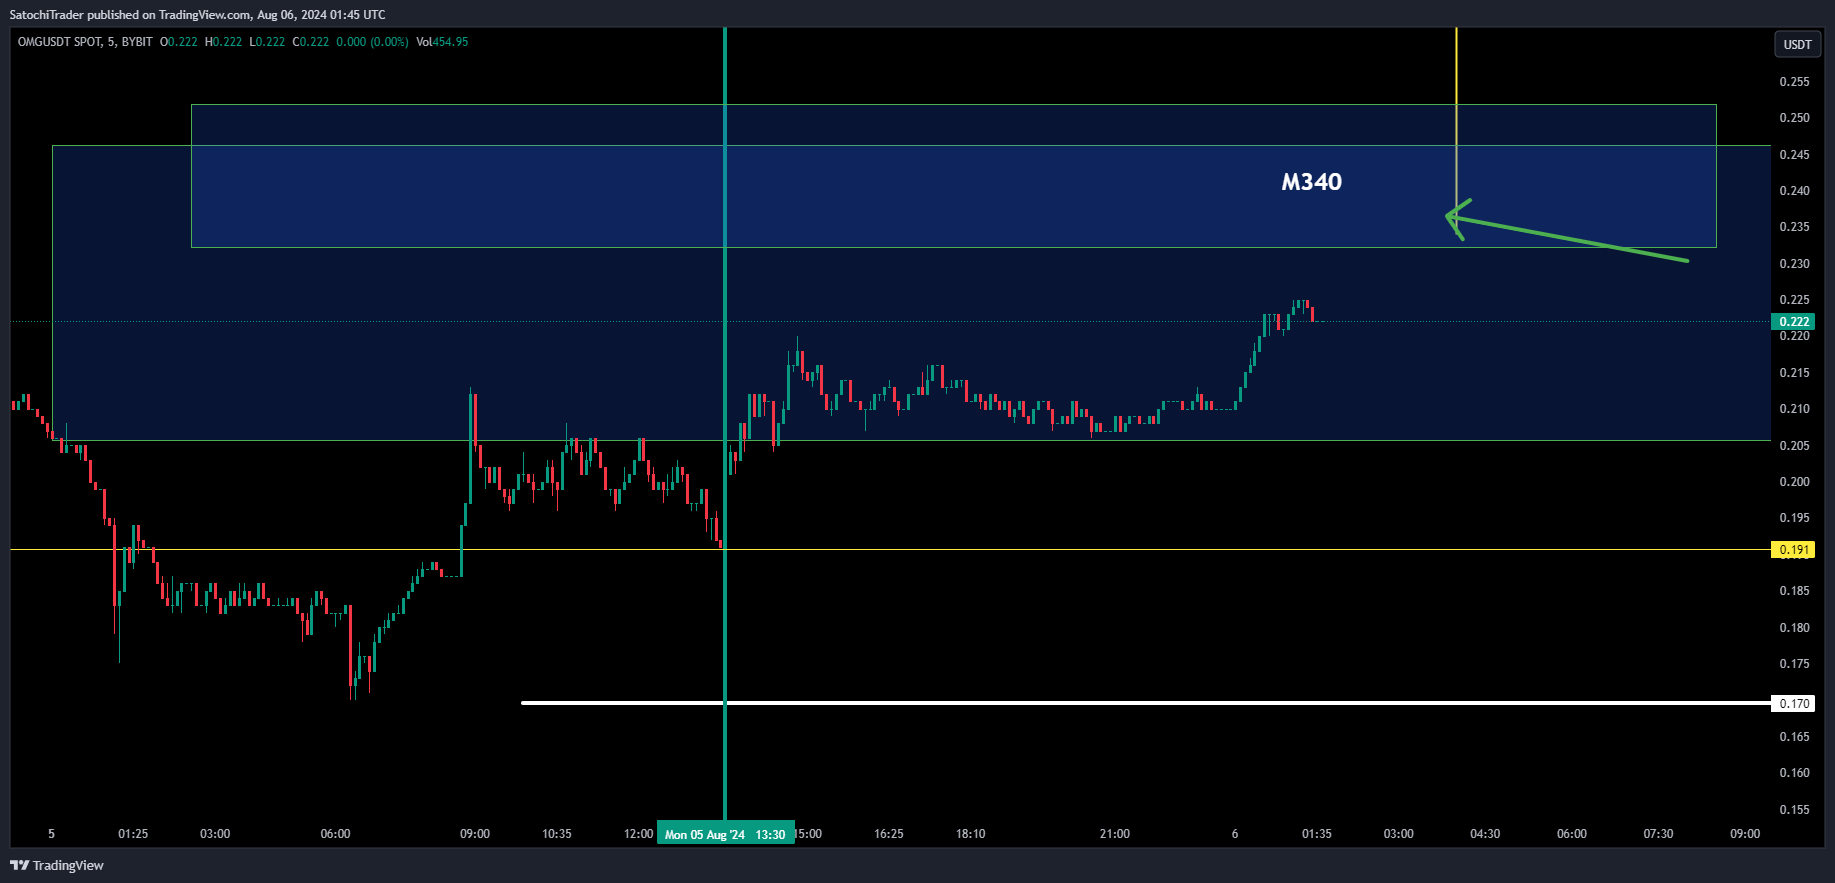Click the 0.155 price axis label
Screen dimensions: 1835x883
(x=1794, y=810)
